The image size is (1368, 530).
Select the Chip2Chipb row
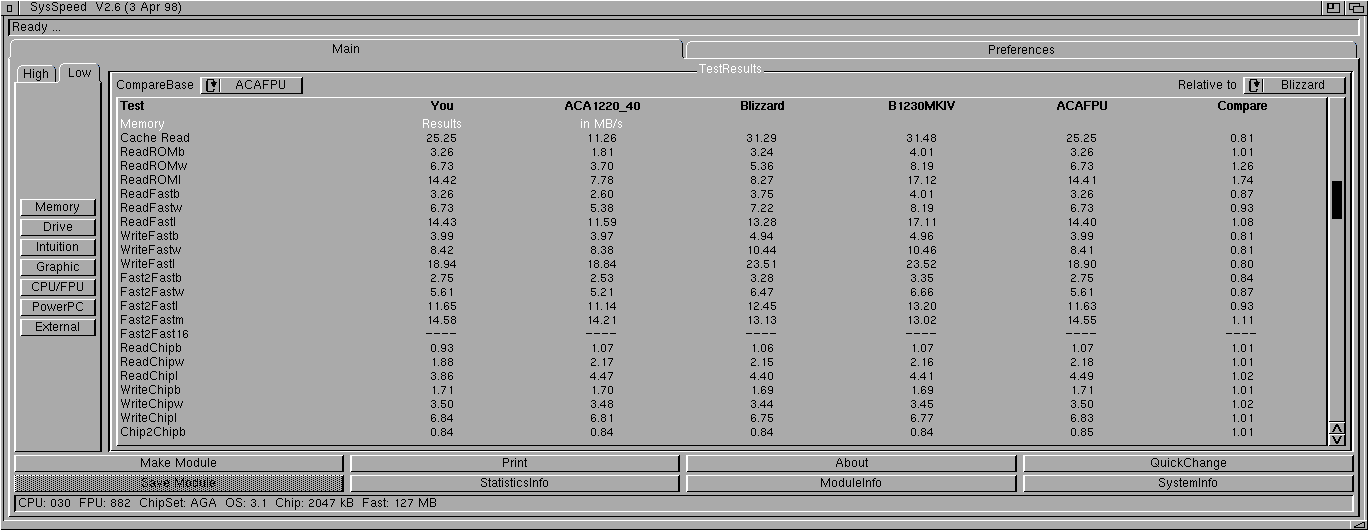tap(722, 432)
